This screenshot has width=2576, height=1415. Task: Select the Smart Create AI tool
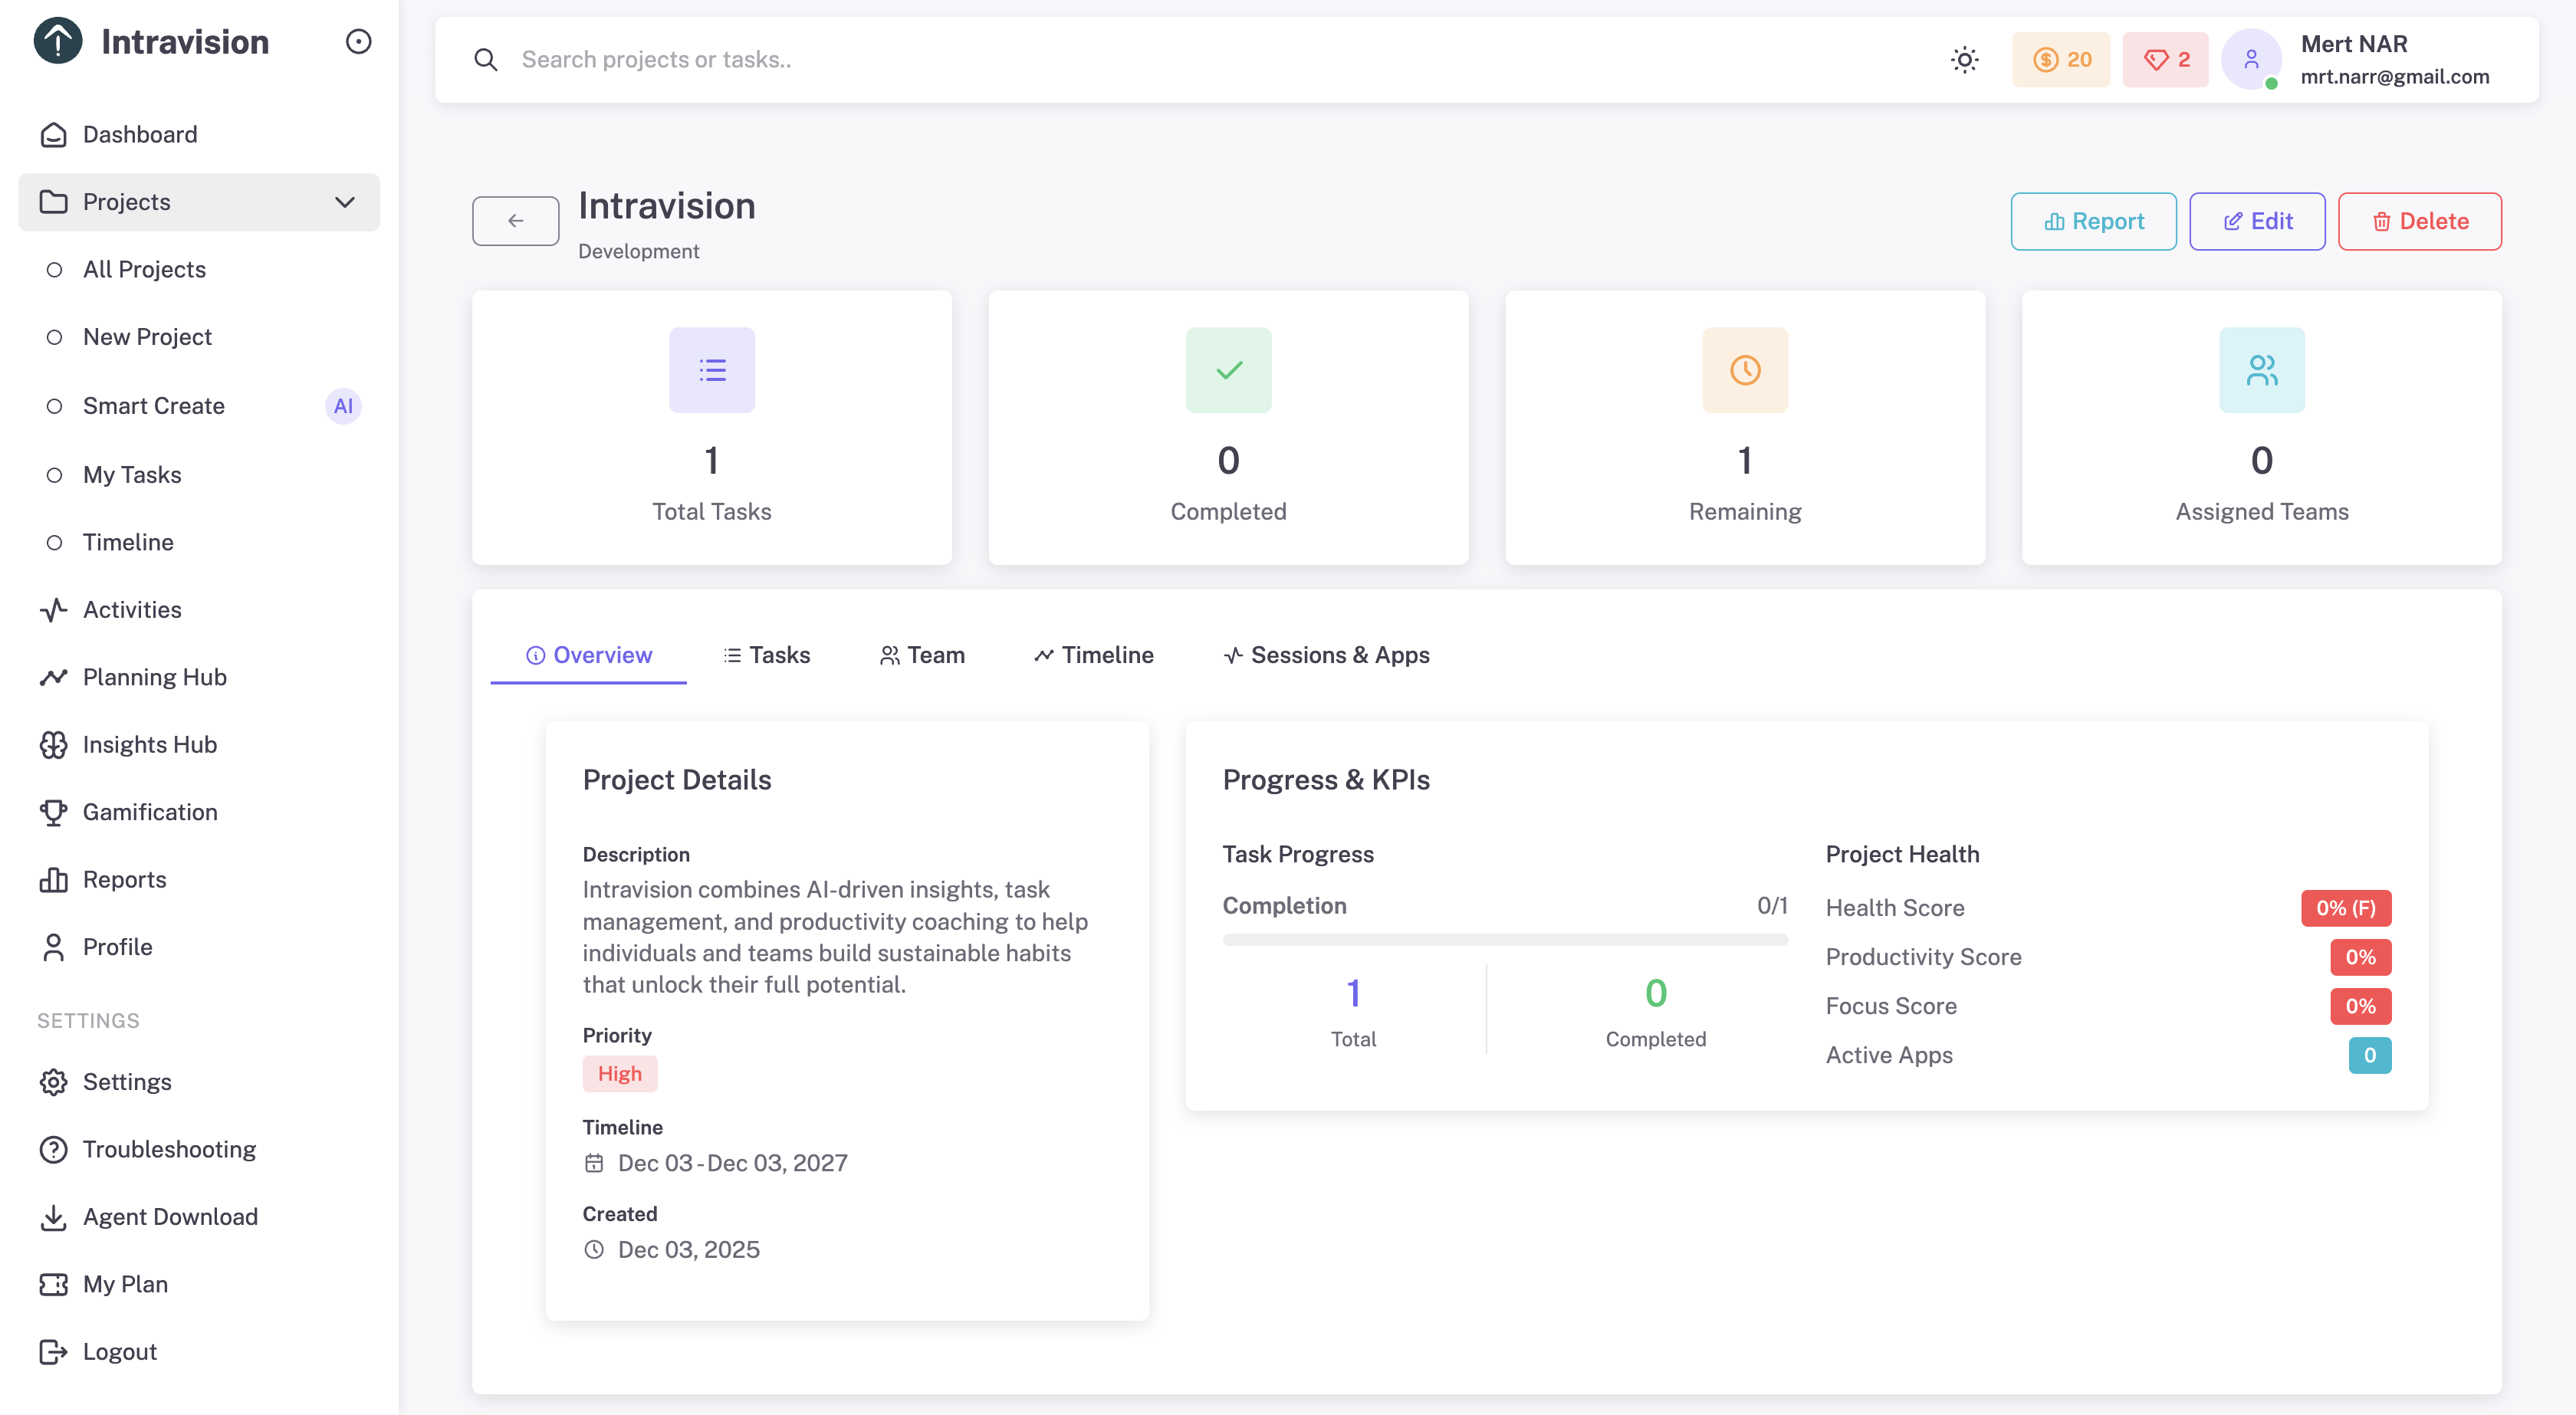click(x=153, y=406)
